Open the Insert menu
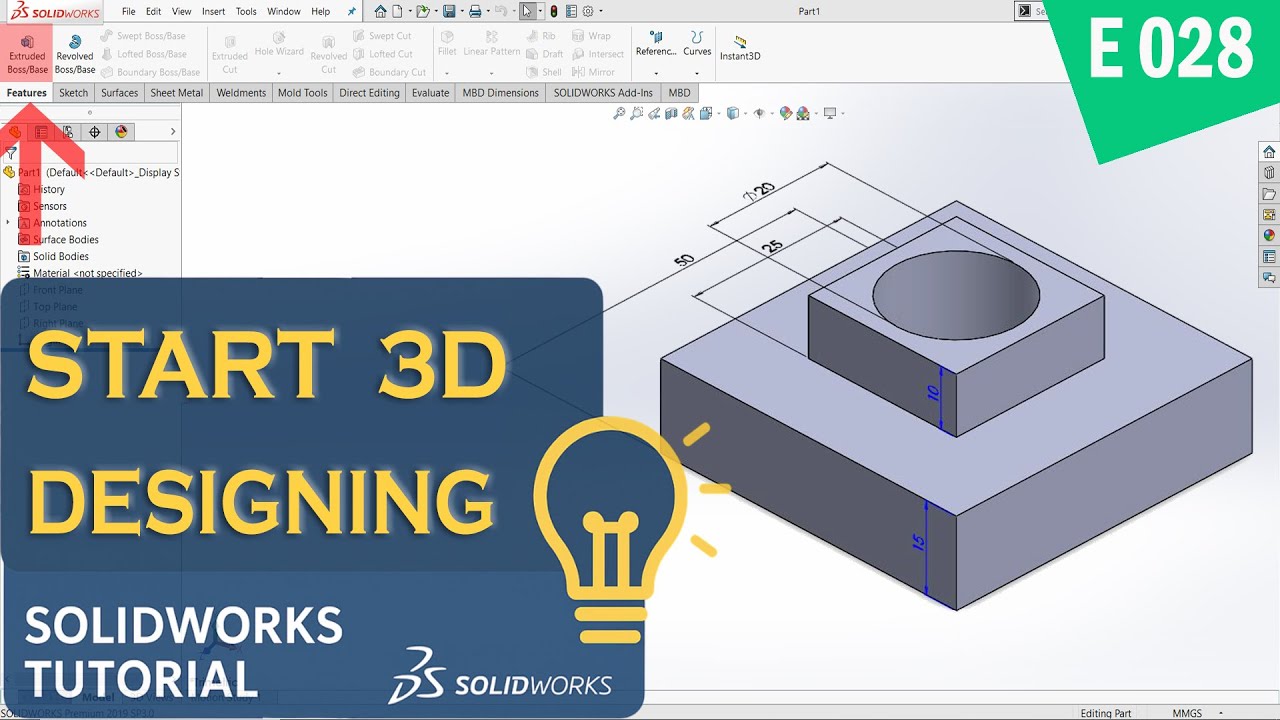 (x=213, y=12)
